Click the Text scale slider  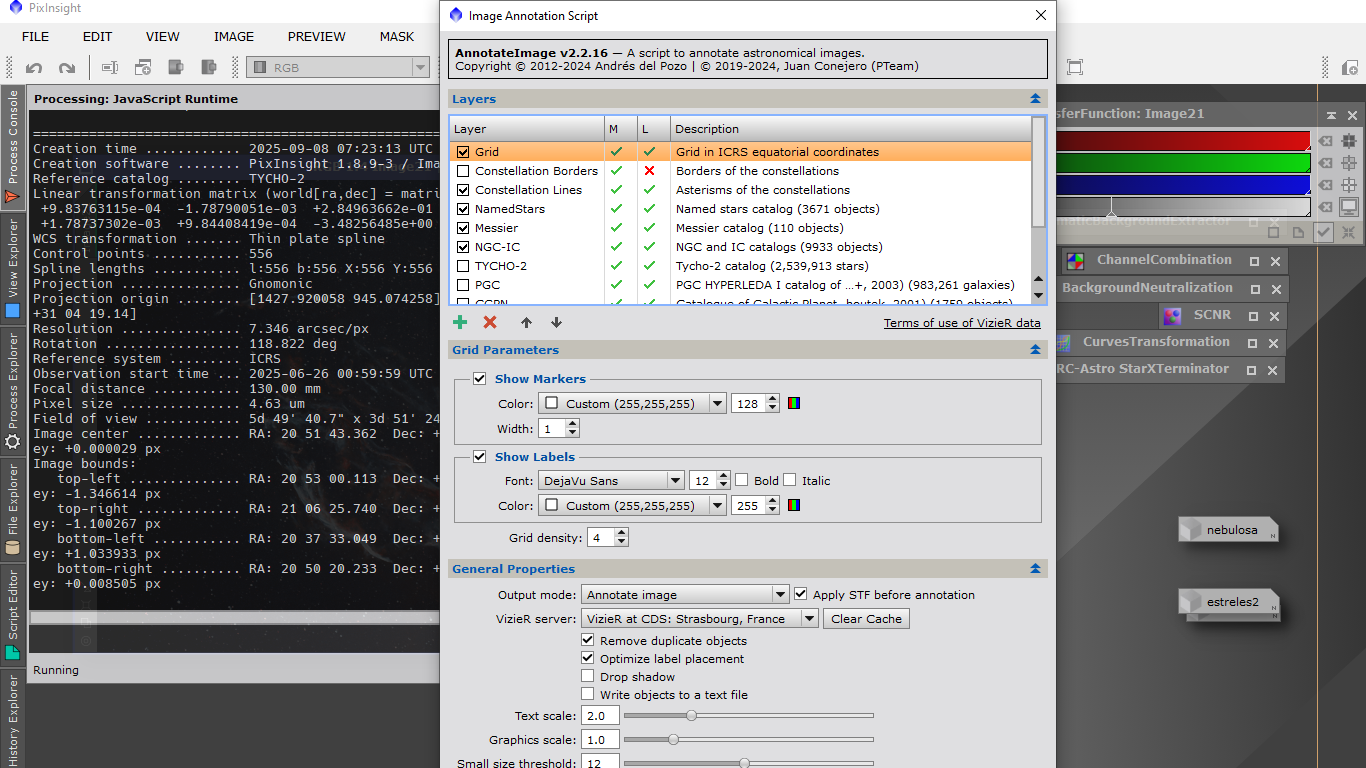click(x=748, y=716)
